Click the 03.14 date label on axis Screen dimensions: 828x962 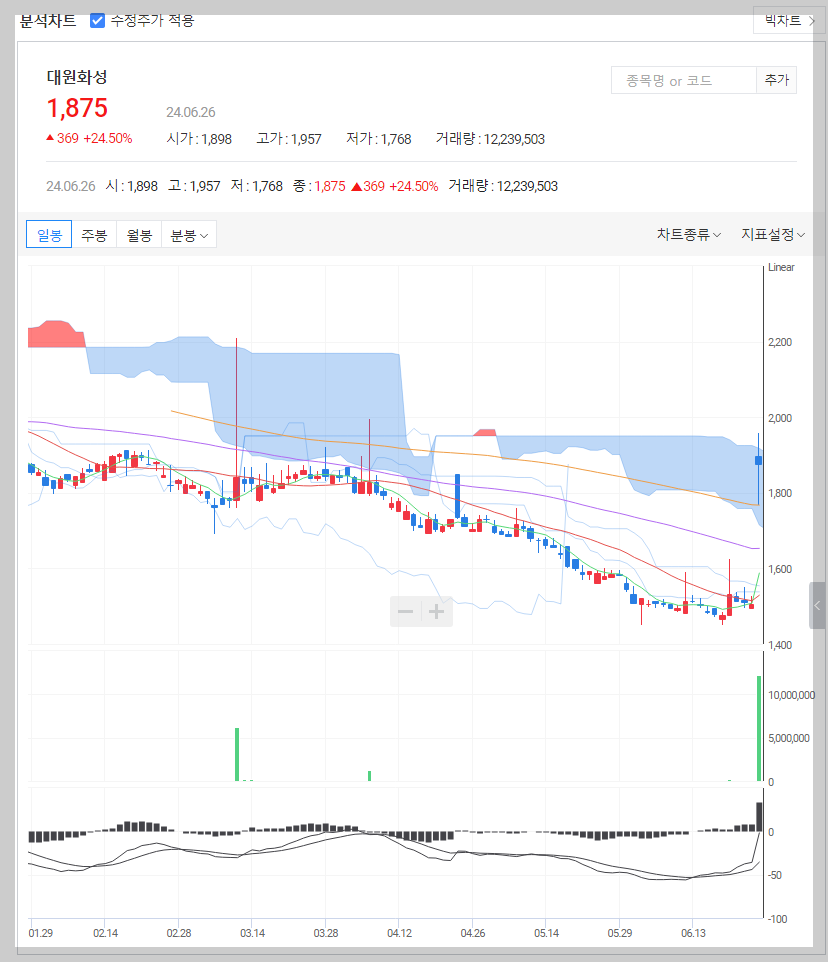pyautogui.click(x=252, y=933)
